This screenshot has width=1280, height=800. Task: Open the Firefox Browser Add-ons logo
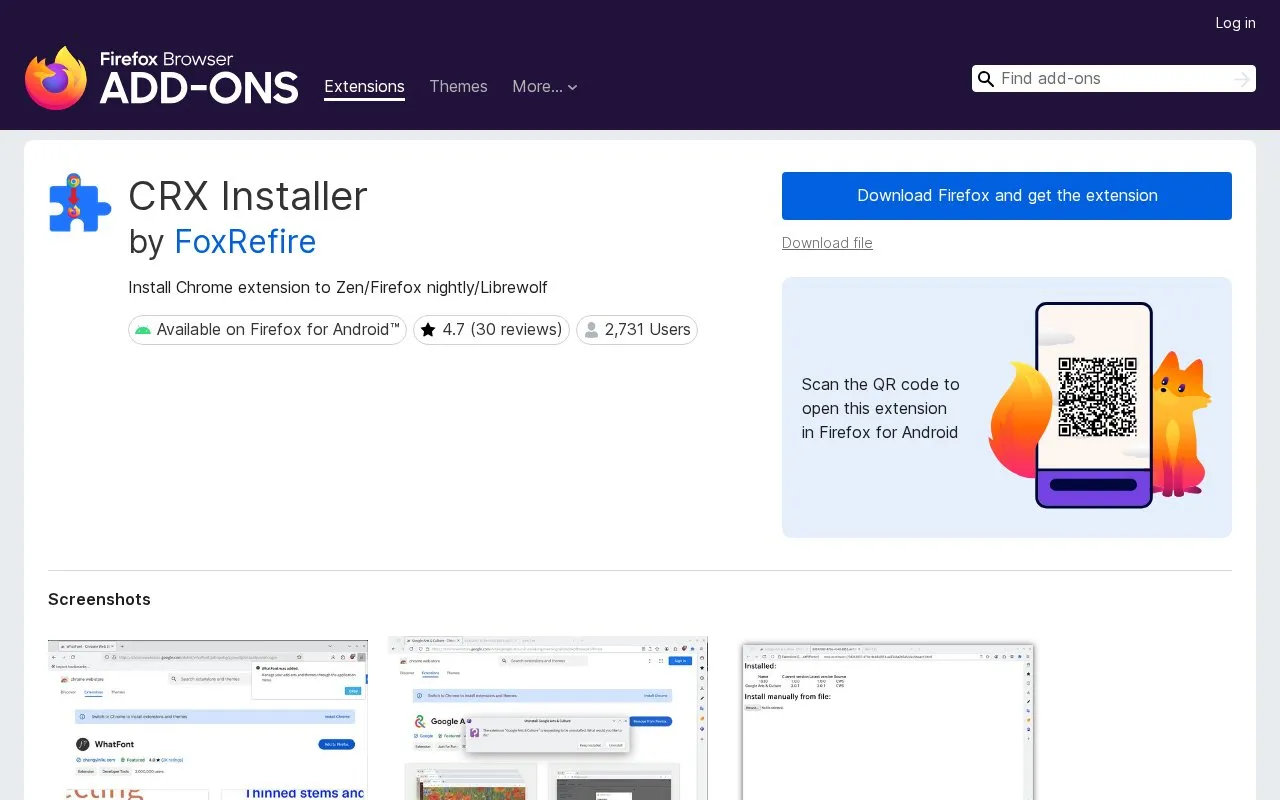click(161, 78)
